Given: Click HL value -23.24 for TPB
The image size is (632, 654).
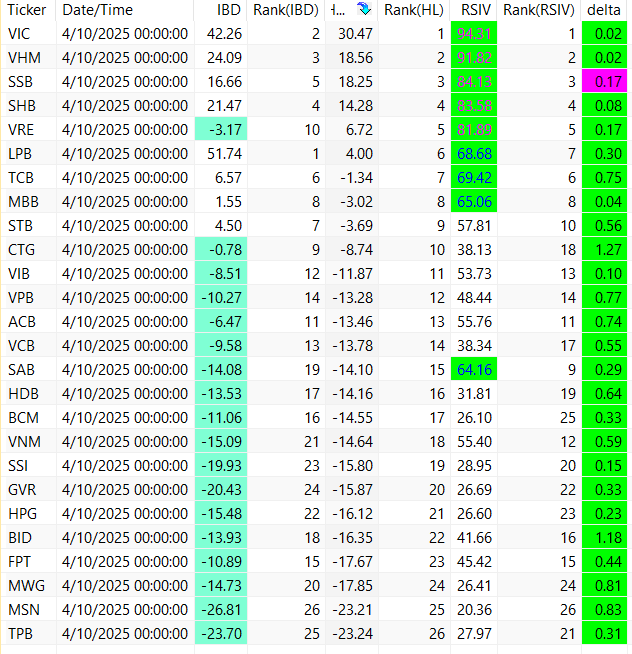Looking at the screenshot, I should point(353,634).
